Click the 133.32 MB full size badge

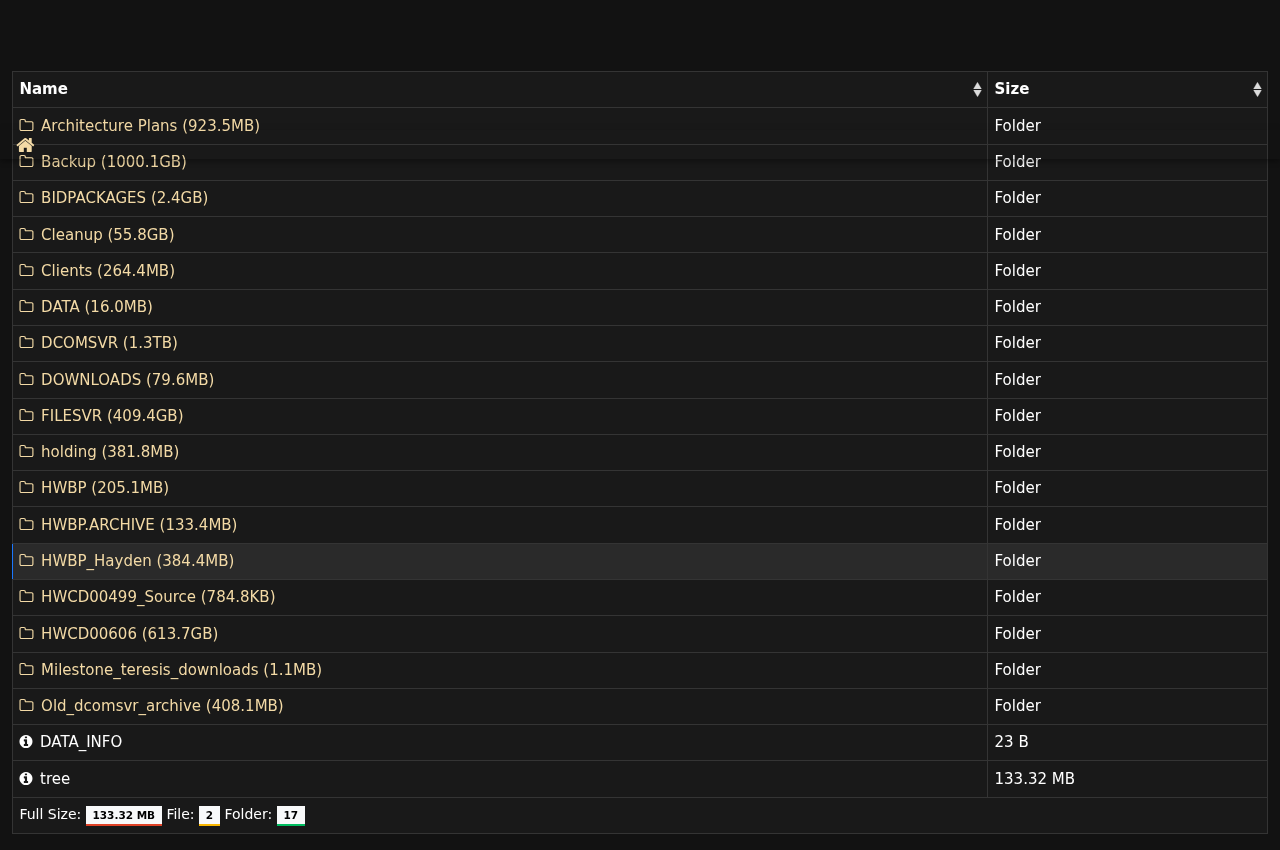coord(123,816)
